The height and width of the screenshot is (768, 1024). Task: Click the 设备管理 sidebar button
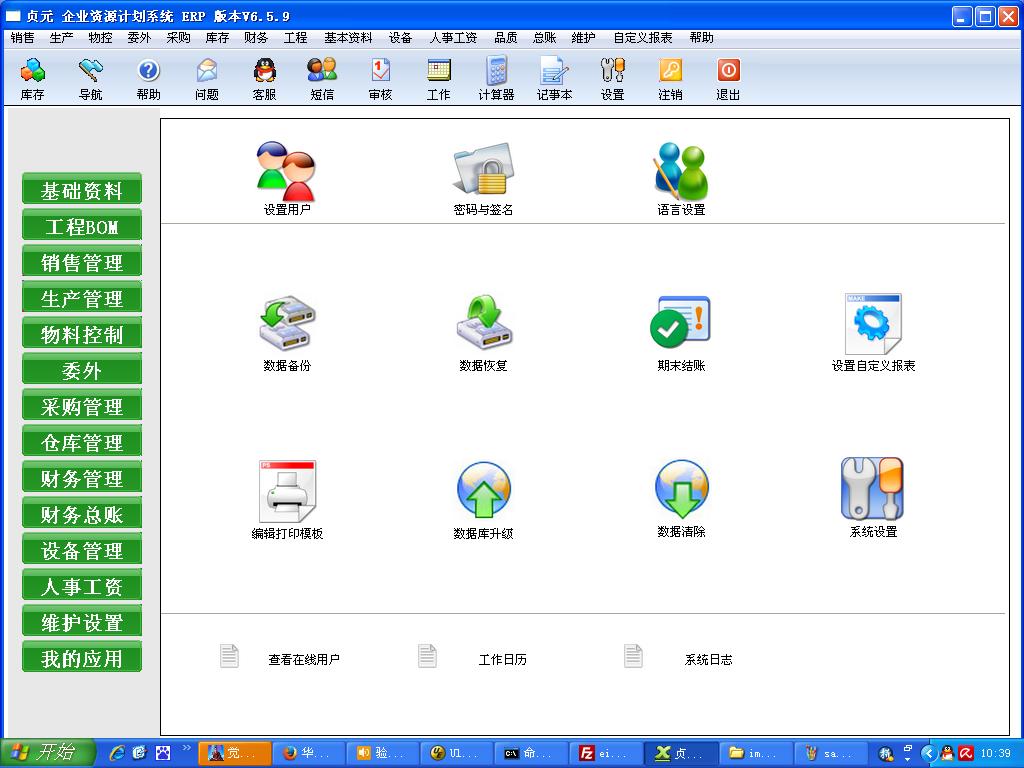(x=82, y=550)
